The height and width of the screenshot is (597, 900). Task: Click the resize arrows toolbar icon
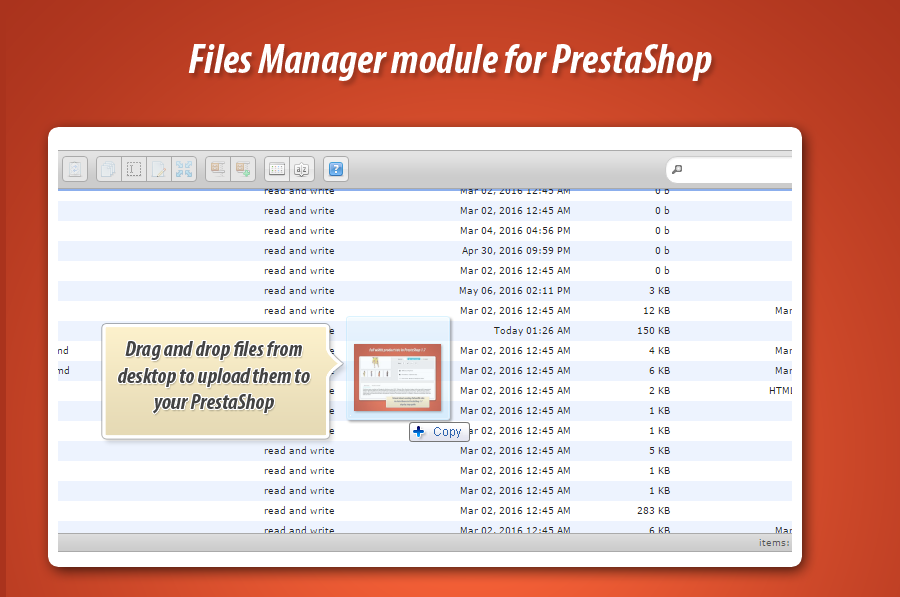183,169
